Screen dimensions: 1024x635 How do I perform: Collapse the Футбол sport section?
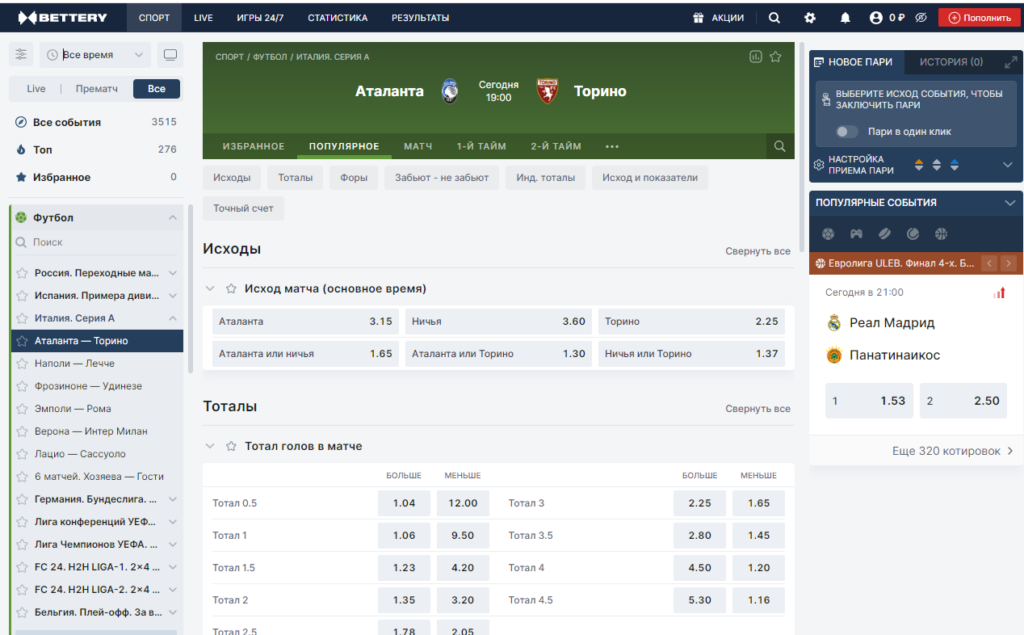coord(172,218)
